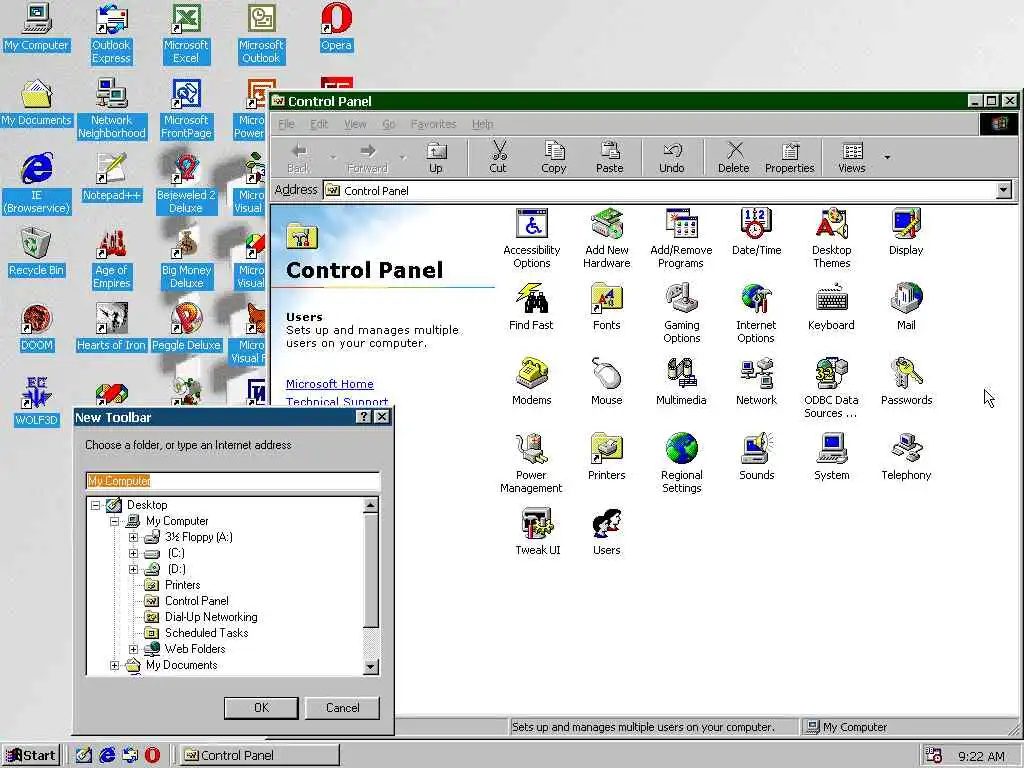Collapse the Desktop tree node

(x=95, y=505)
